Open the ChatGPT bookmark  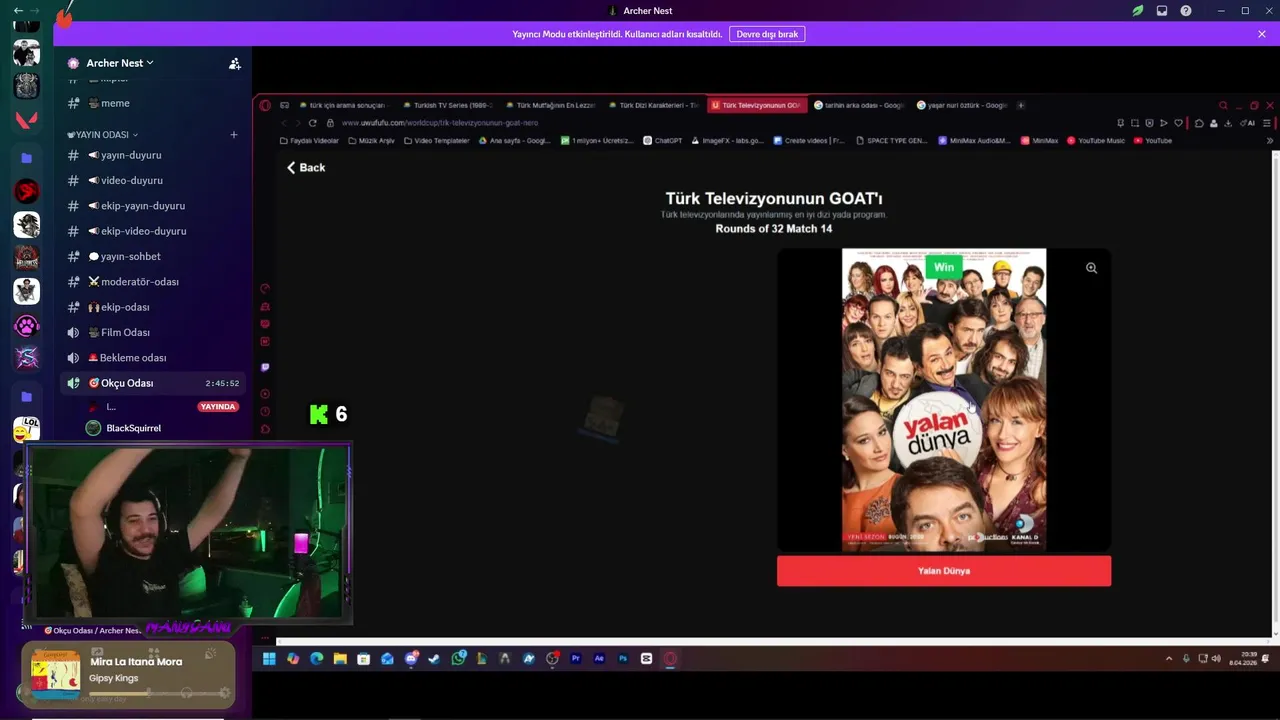(663, 141)
